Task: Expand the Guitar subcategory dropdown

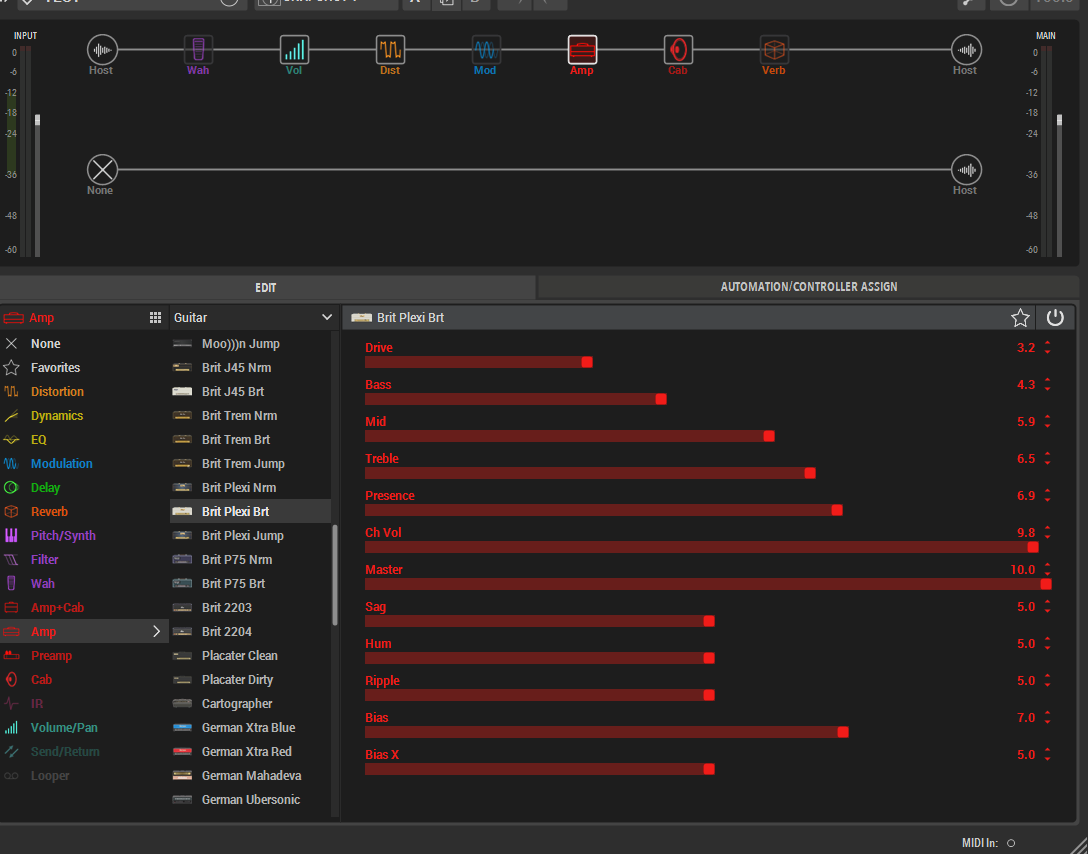Action: [x=253, y=317]
